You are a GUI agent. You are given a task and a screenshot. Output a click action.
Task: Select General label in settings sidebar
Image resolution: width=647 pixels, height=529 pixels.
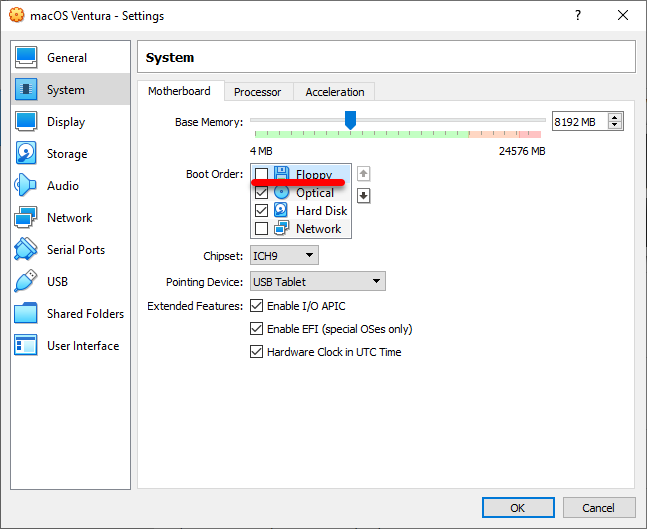[x=67, y=58]
